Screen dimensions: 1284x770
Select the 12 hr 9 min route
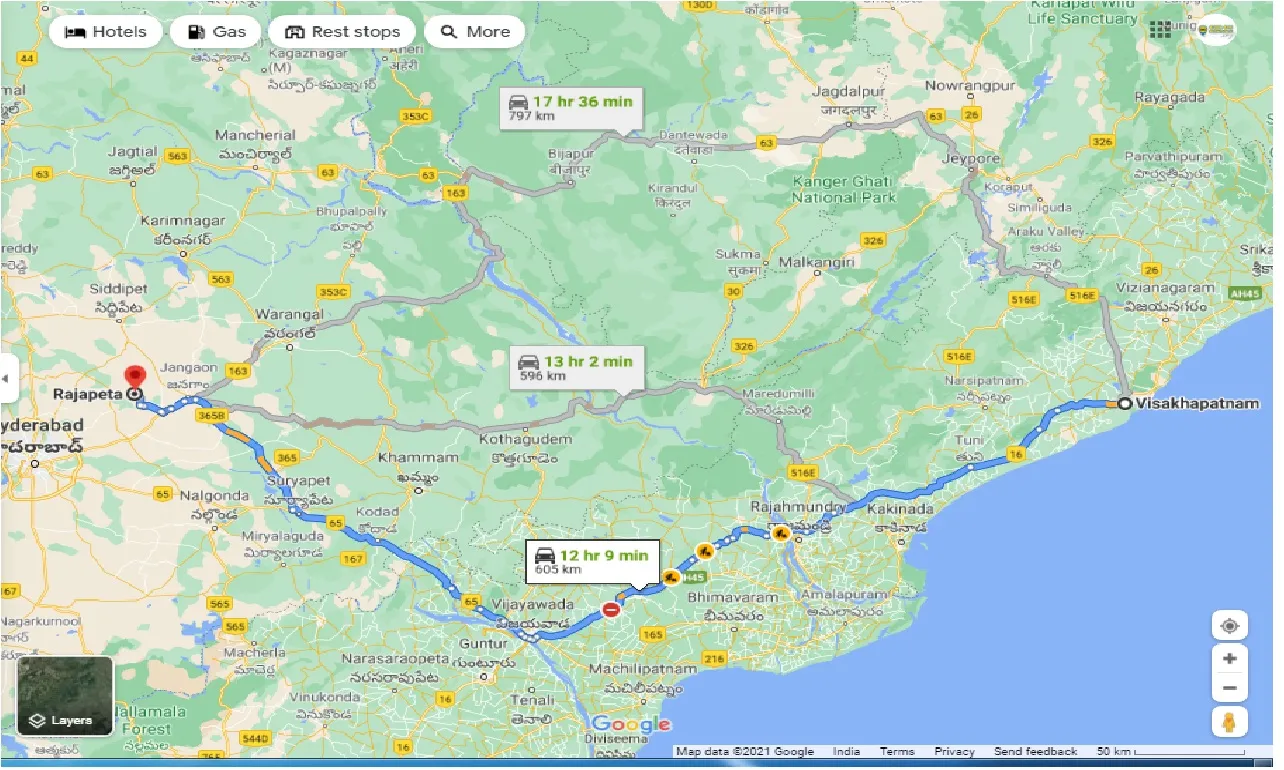click(x=591, y=561)
